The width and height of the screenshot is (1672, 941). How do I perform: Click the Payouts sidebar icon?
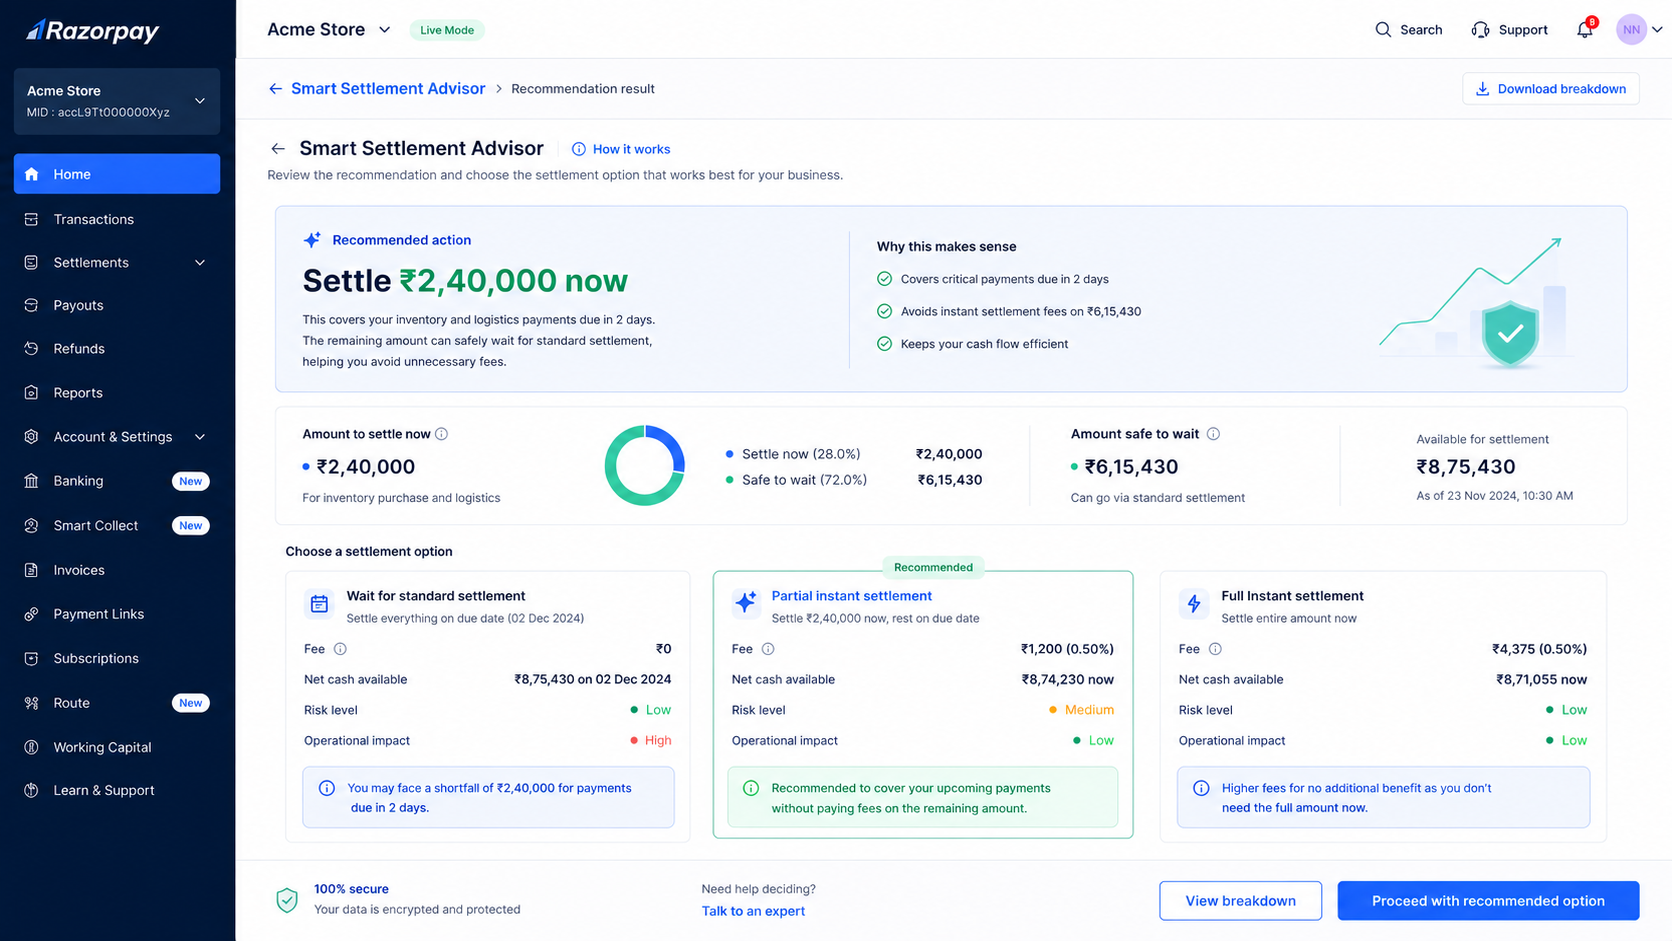point(32,305)
